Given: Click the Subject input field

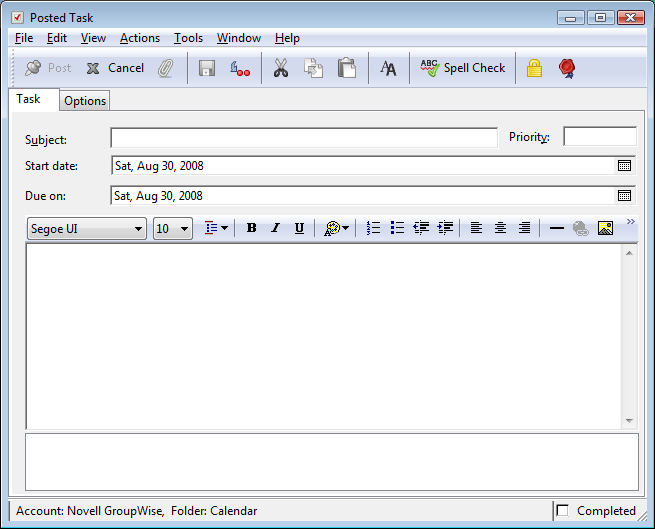Looking at the screenshot, I should click(x=304, y=138).
